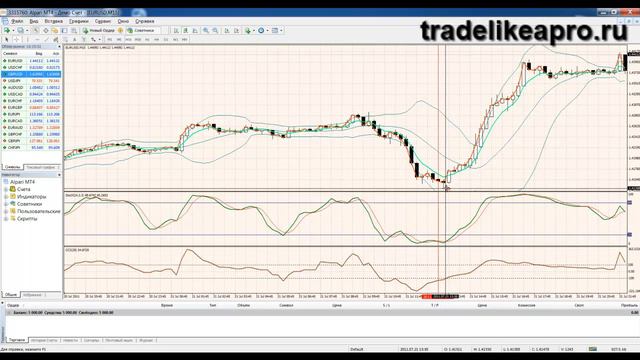
Task: Open the Periods clock icon
Action: [x=261, y=30]
